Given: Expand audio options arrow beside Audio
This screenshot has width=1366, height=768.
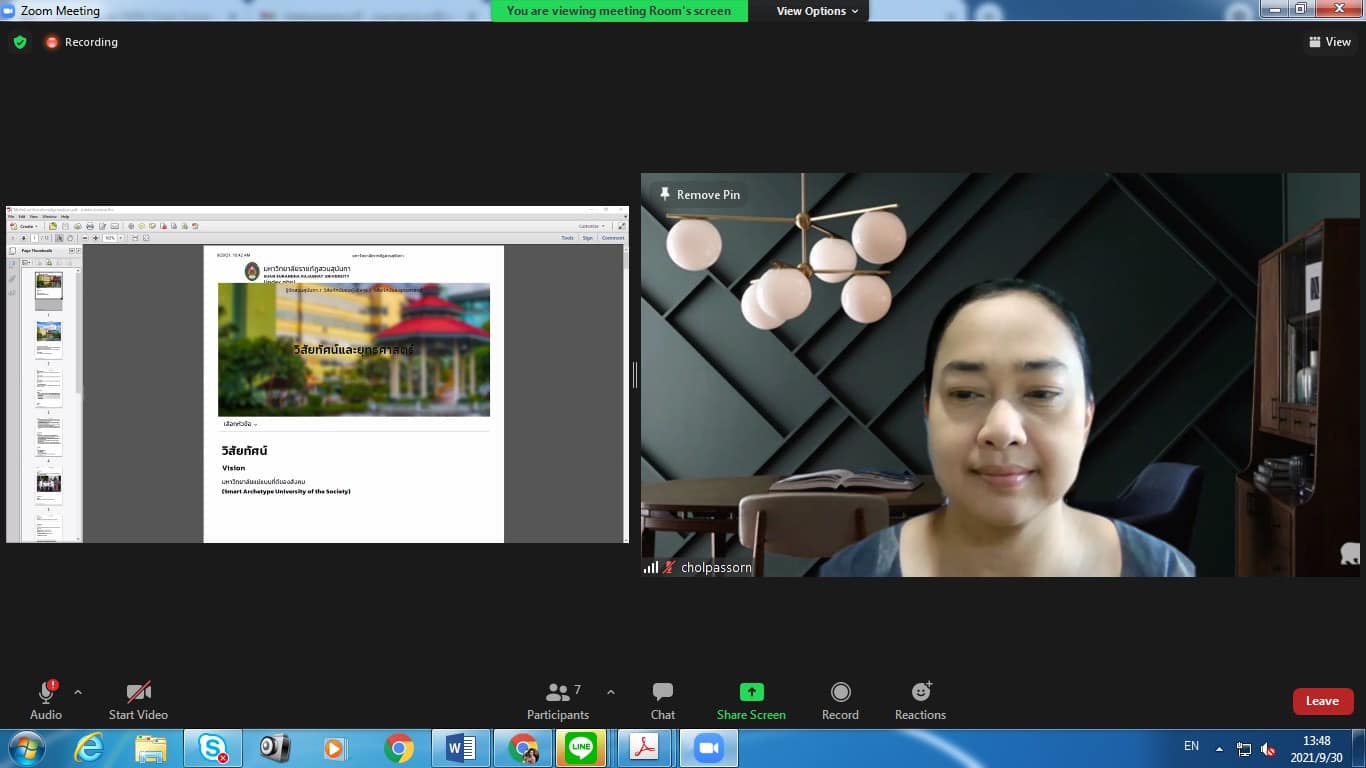Looking at the screenshot, I should 78,692.
